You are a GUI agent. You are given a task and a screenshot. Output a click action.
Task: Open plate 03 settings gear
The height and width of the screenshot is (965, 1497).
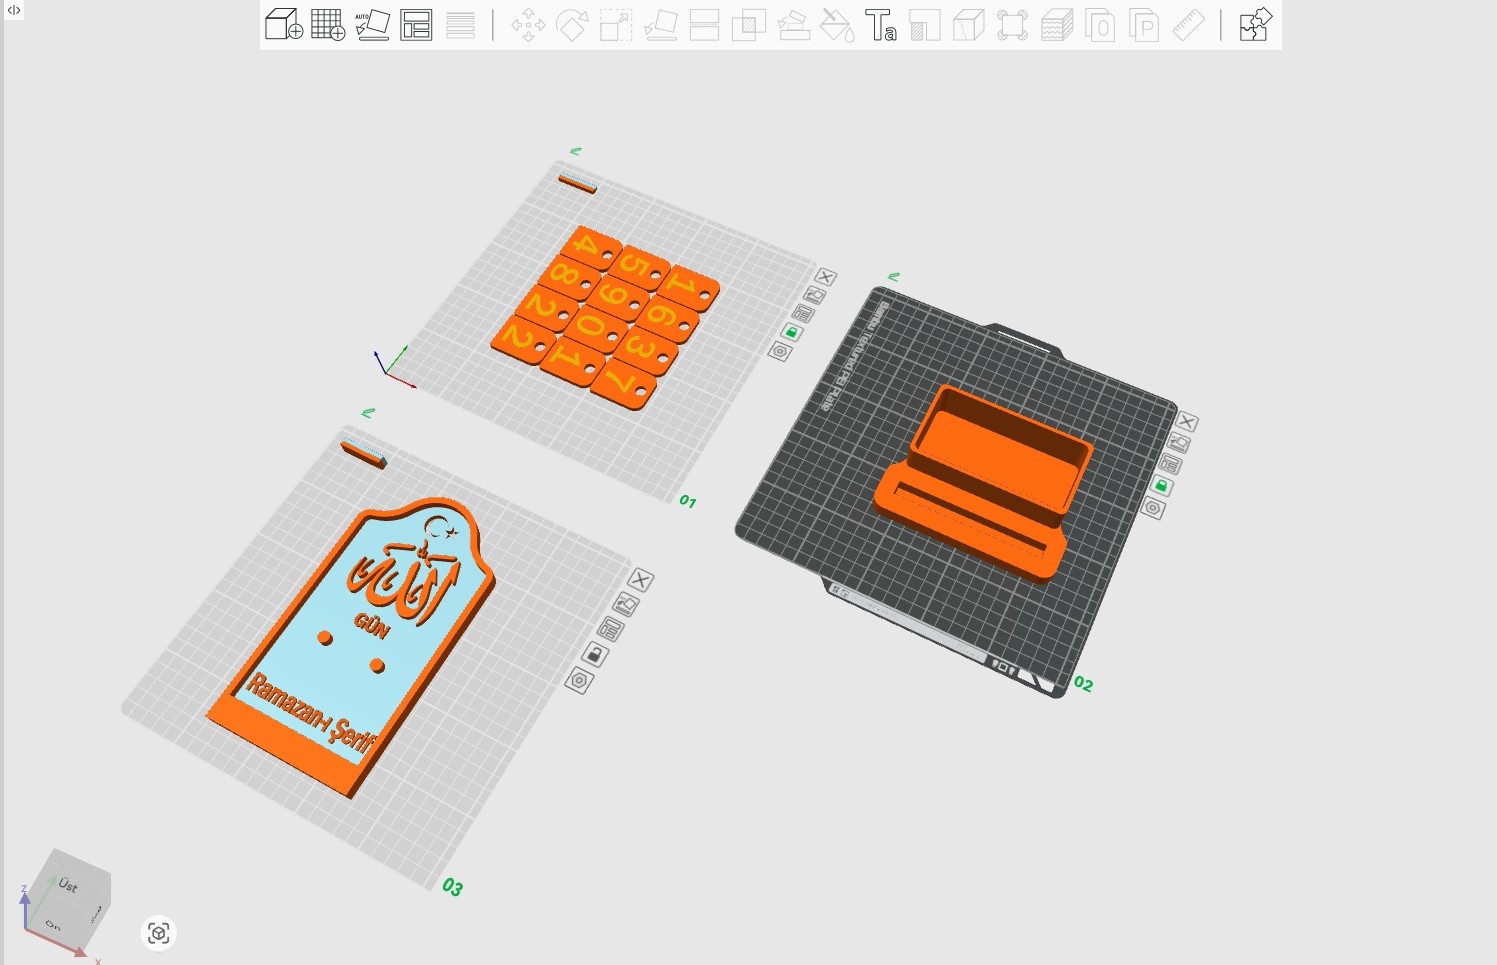point(579,681)
